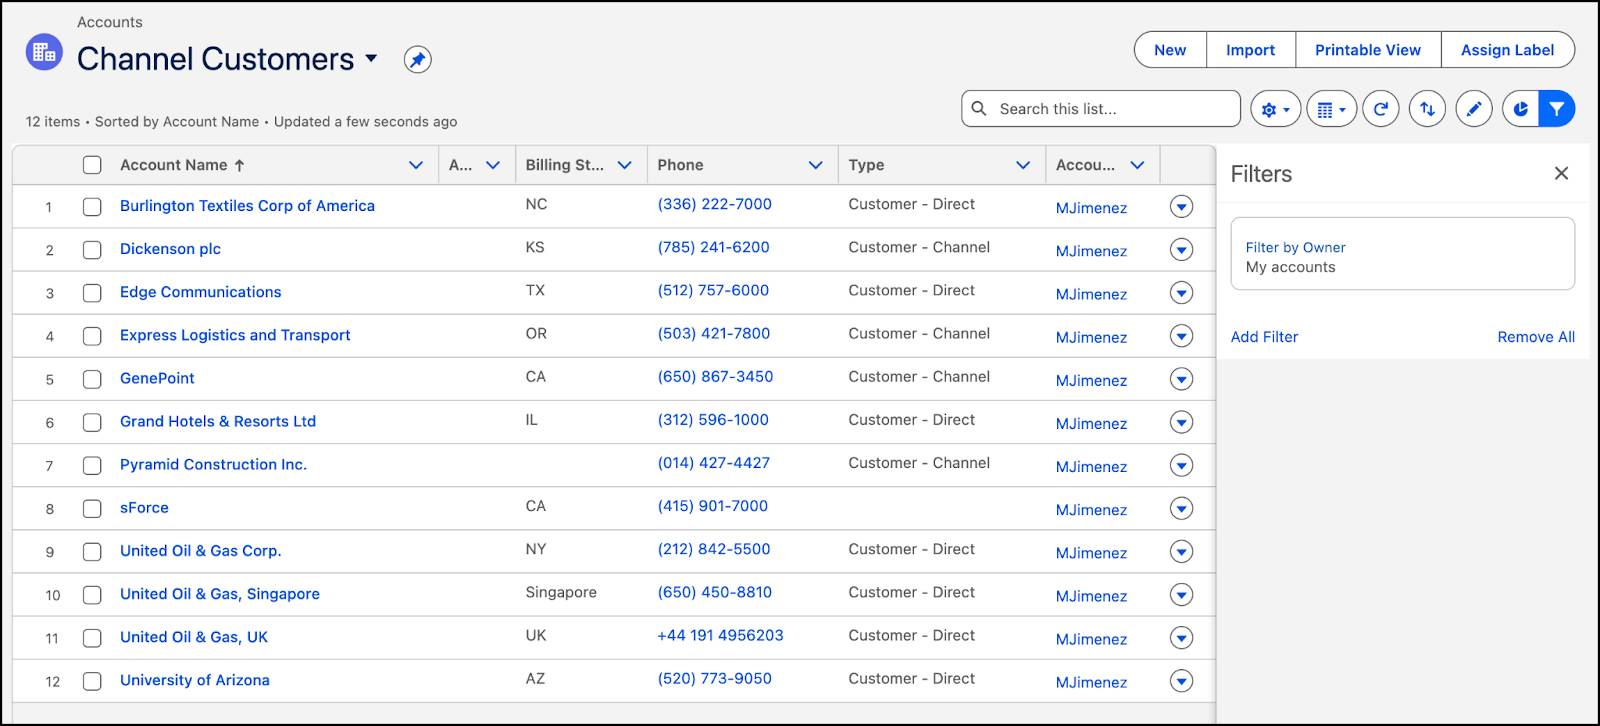Refresh the accounts list
Image resolution: width=1600 pixels, height=726 pixels.
click(x=1381, y=109)
